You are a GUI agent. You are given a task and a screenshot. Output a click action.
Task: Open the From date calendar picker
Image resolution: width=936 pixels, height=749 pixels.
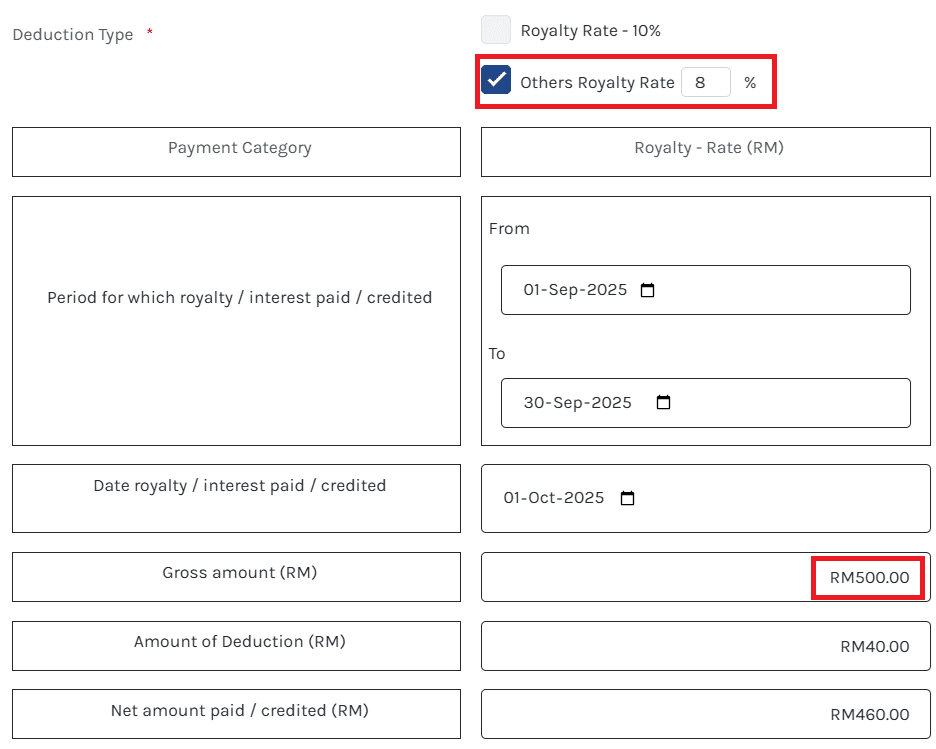(648, 289)
